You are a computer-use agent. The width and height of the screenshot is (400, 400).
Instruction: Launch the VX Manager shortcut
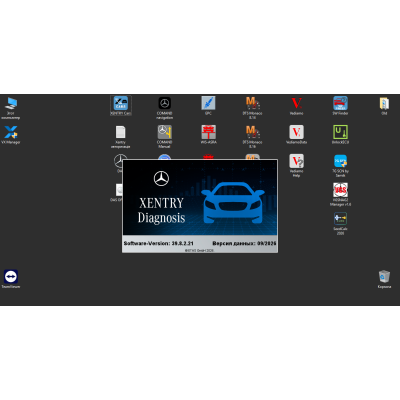click(11, 135)
